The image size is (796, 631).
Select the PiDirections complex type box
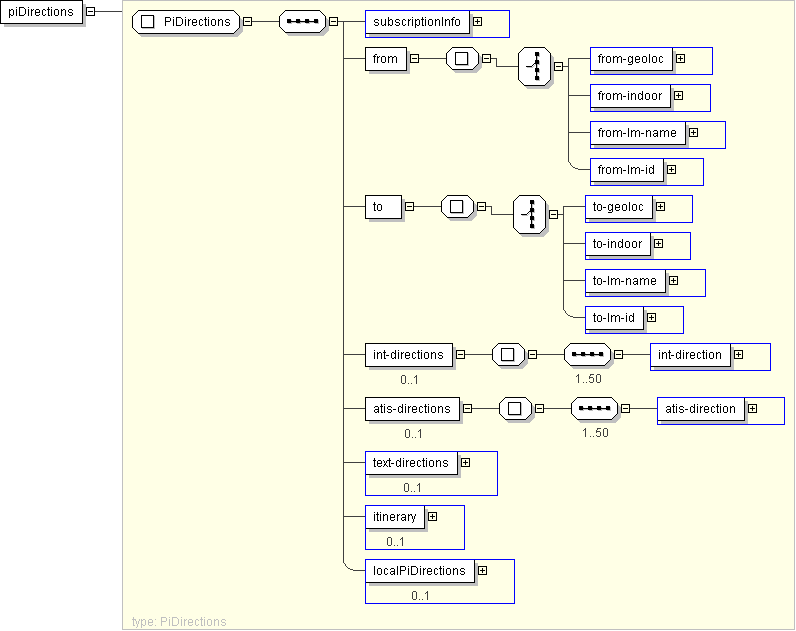[x=187, y=21]
